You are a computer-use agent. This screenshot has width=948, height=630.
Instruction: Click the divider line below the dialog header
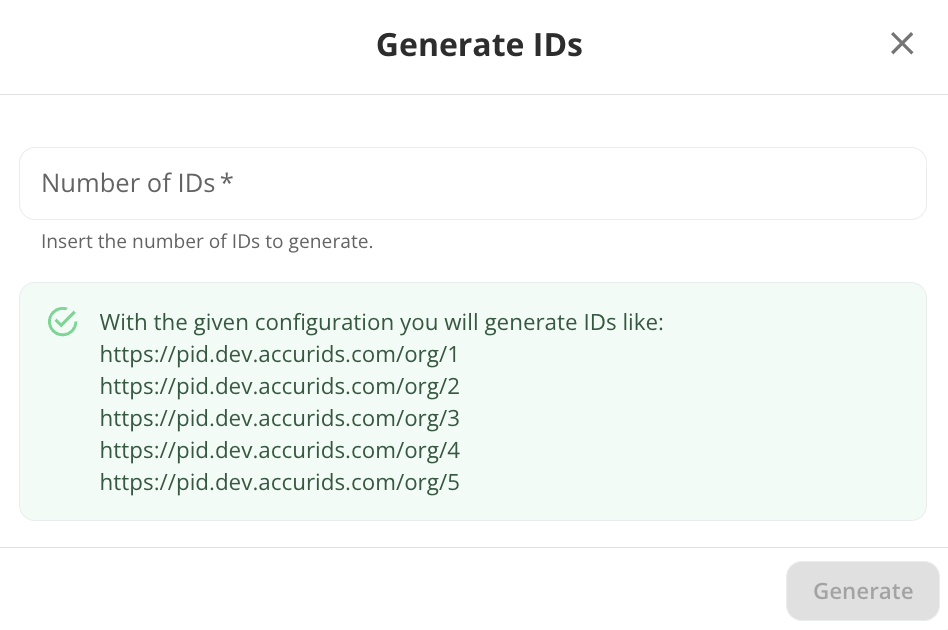(x=474, y=94)
